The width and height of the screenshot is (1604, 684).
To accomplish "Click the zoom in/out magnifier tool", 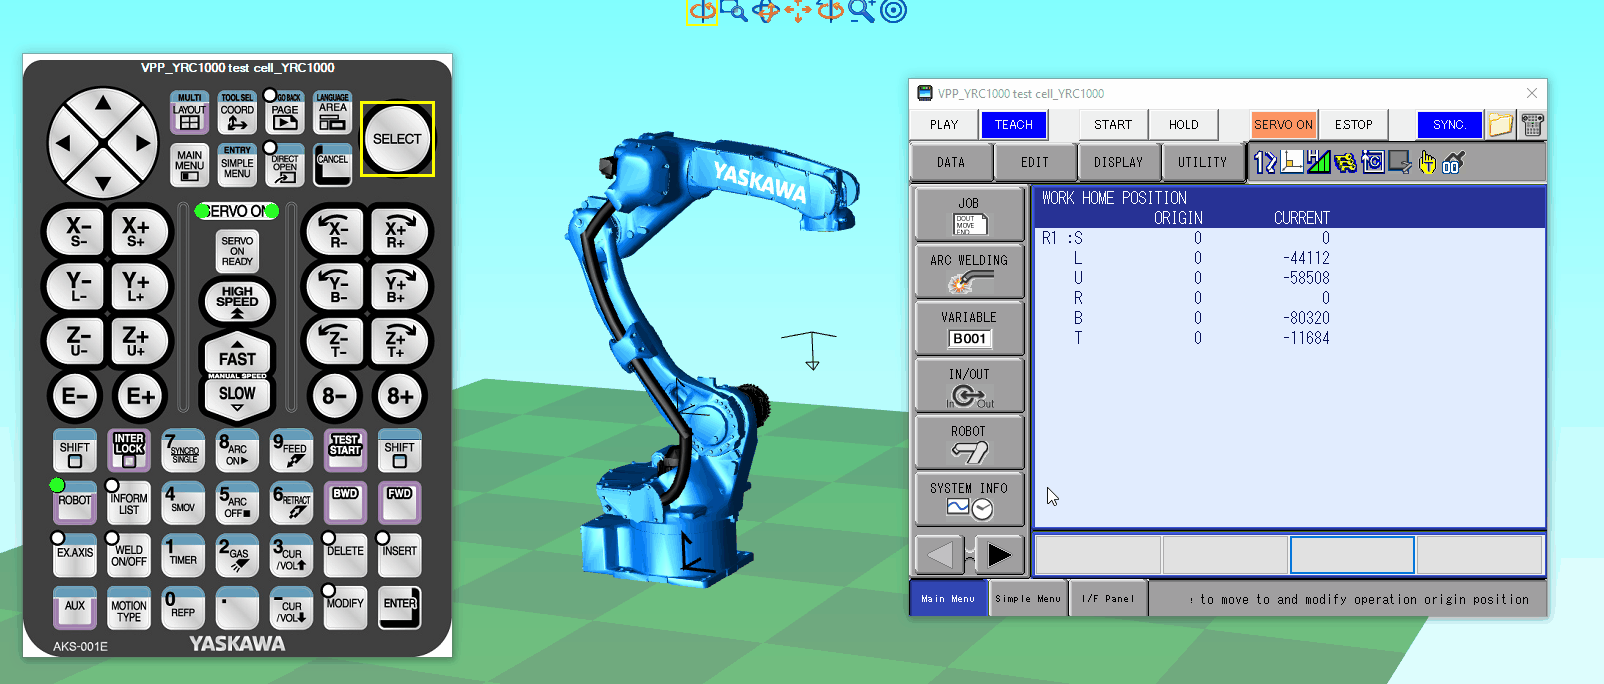I will pyautogui.click(x=862, y=11).
